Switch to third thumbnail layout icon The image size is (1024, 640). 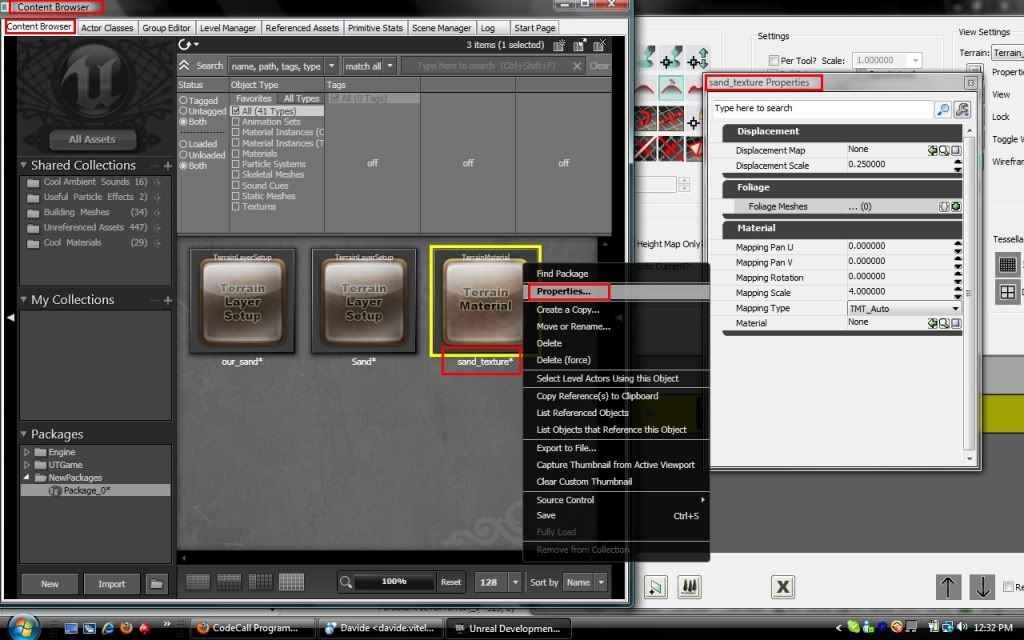[261, 582]
